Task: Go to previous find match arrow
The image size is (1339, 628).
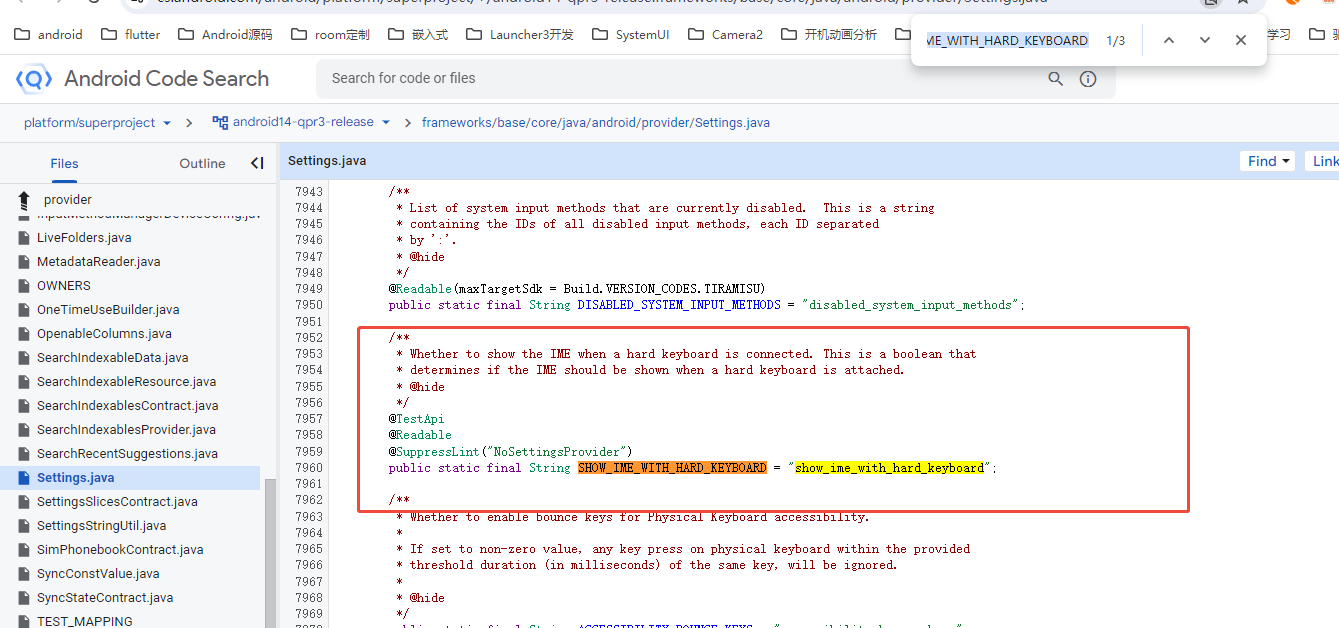Action: pyautogui.click(x=1169, y=40)
